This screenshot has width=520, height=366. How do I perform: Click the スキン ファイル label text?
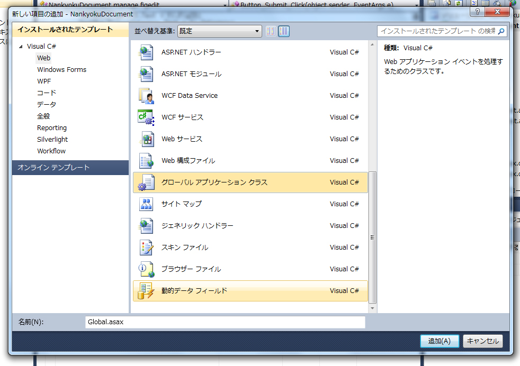pyautogui.click(x=185, y=247)
